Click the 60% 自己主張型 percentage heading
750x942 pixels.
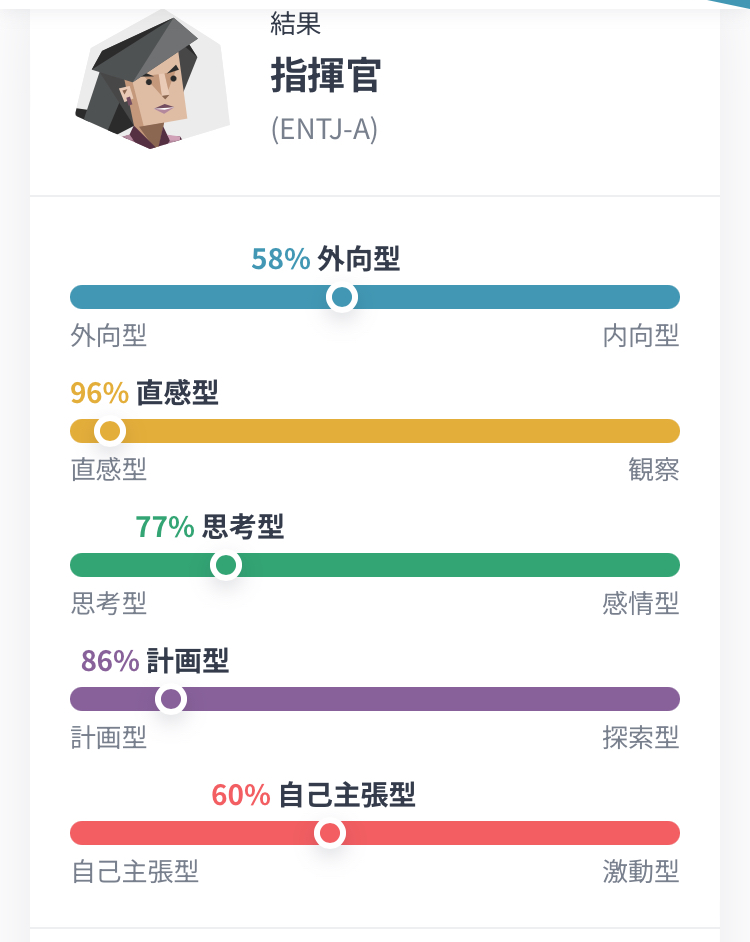[x=313, y=795]
